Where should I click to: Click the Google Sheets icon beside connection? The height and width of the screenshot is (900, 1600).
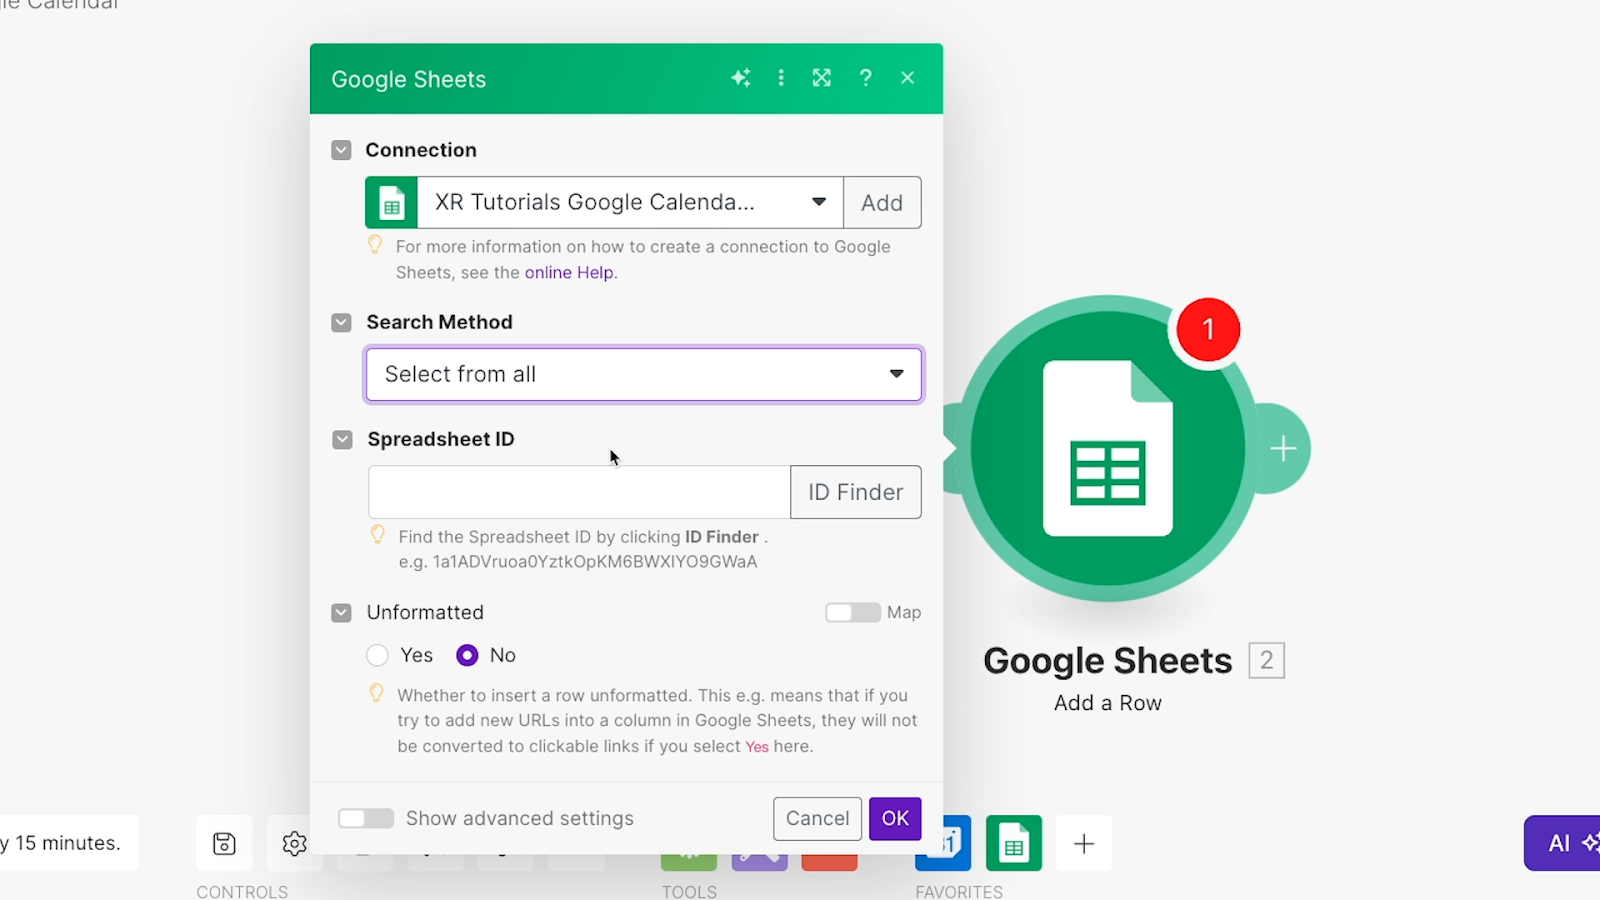(392, 202)
